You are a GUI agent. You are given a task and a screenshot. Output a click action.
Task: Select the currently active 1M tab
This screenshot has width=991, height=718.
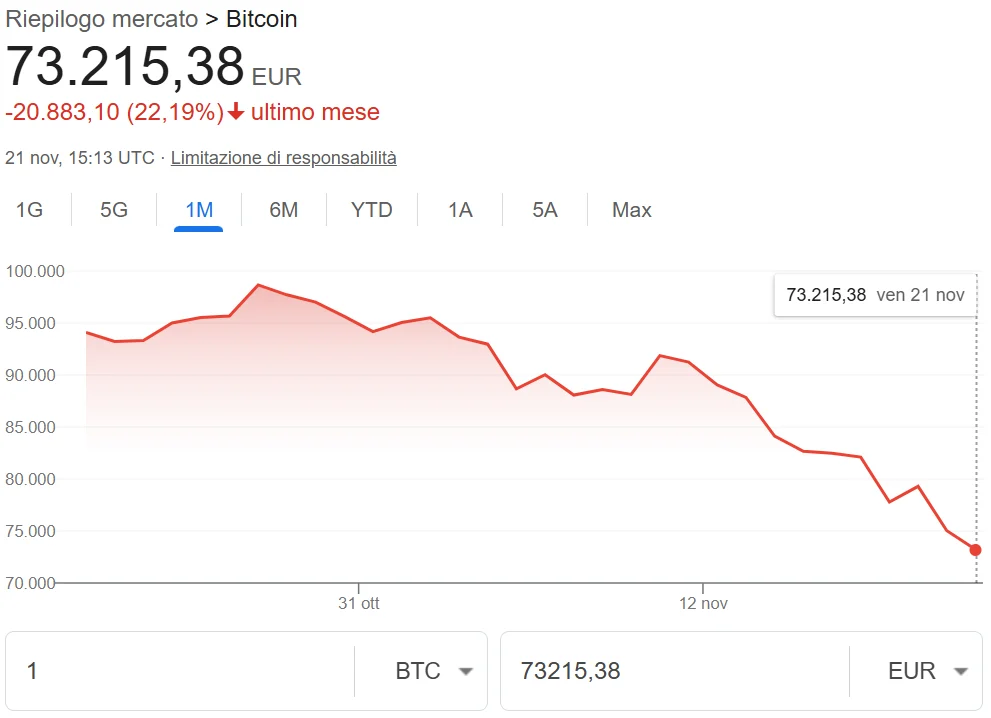199,210
